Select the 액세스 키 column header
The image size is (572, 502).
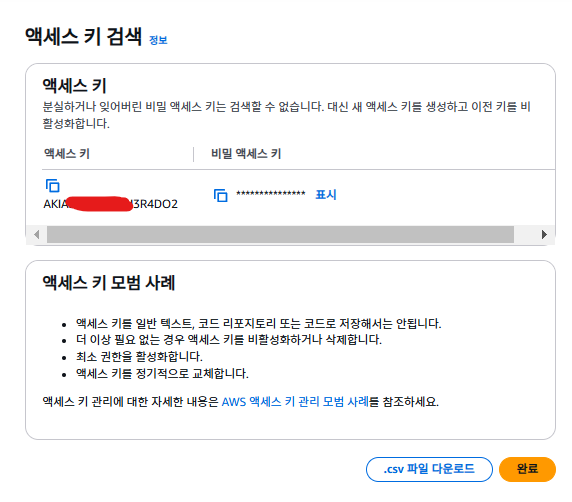(67, 154)
